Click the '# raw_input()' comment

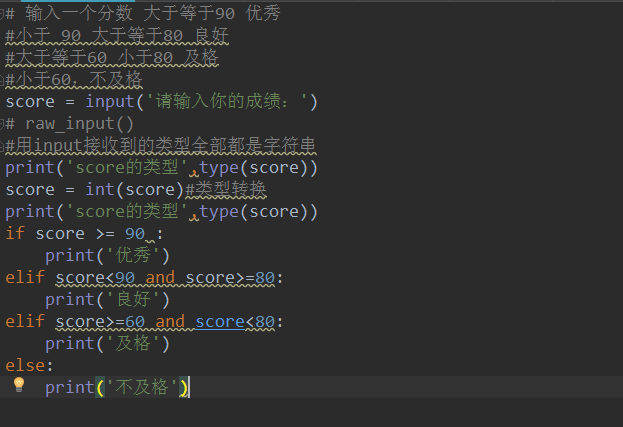click(x=70, y=124)
